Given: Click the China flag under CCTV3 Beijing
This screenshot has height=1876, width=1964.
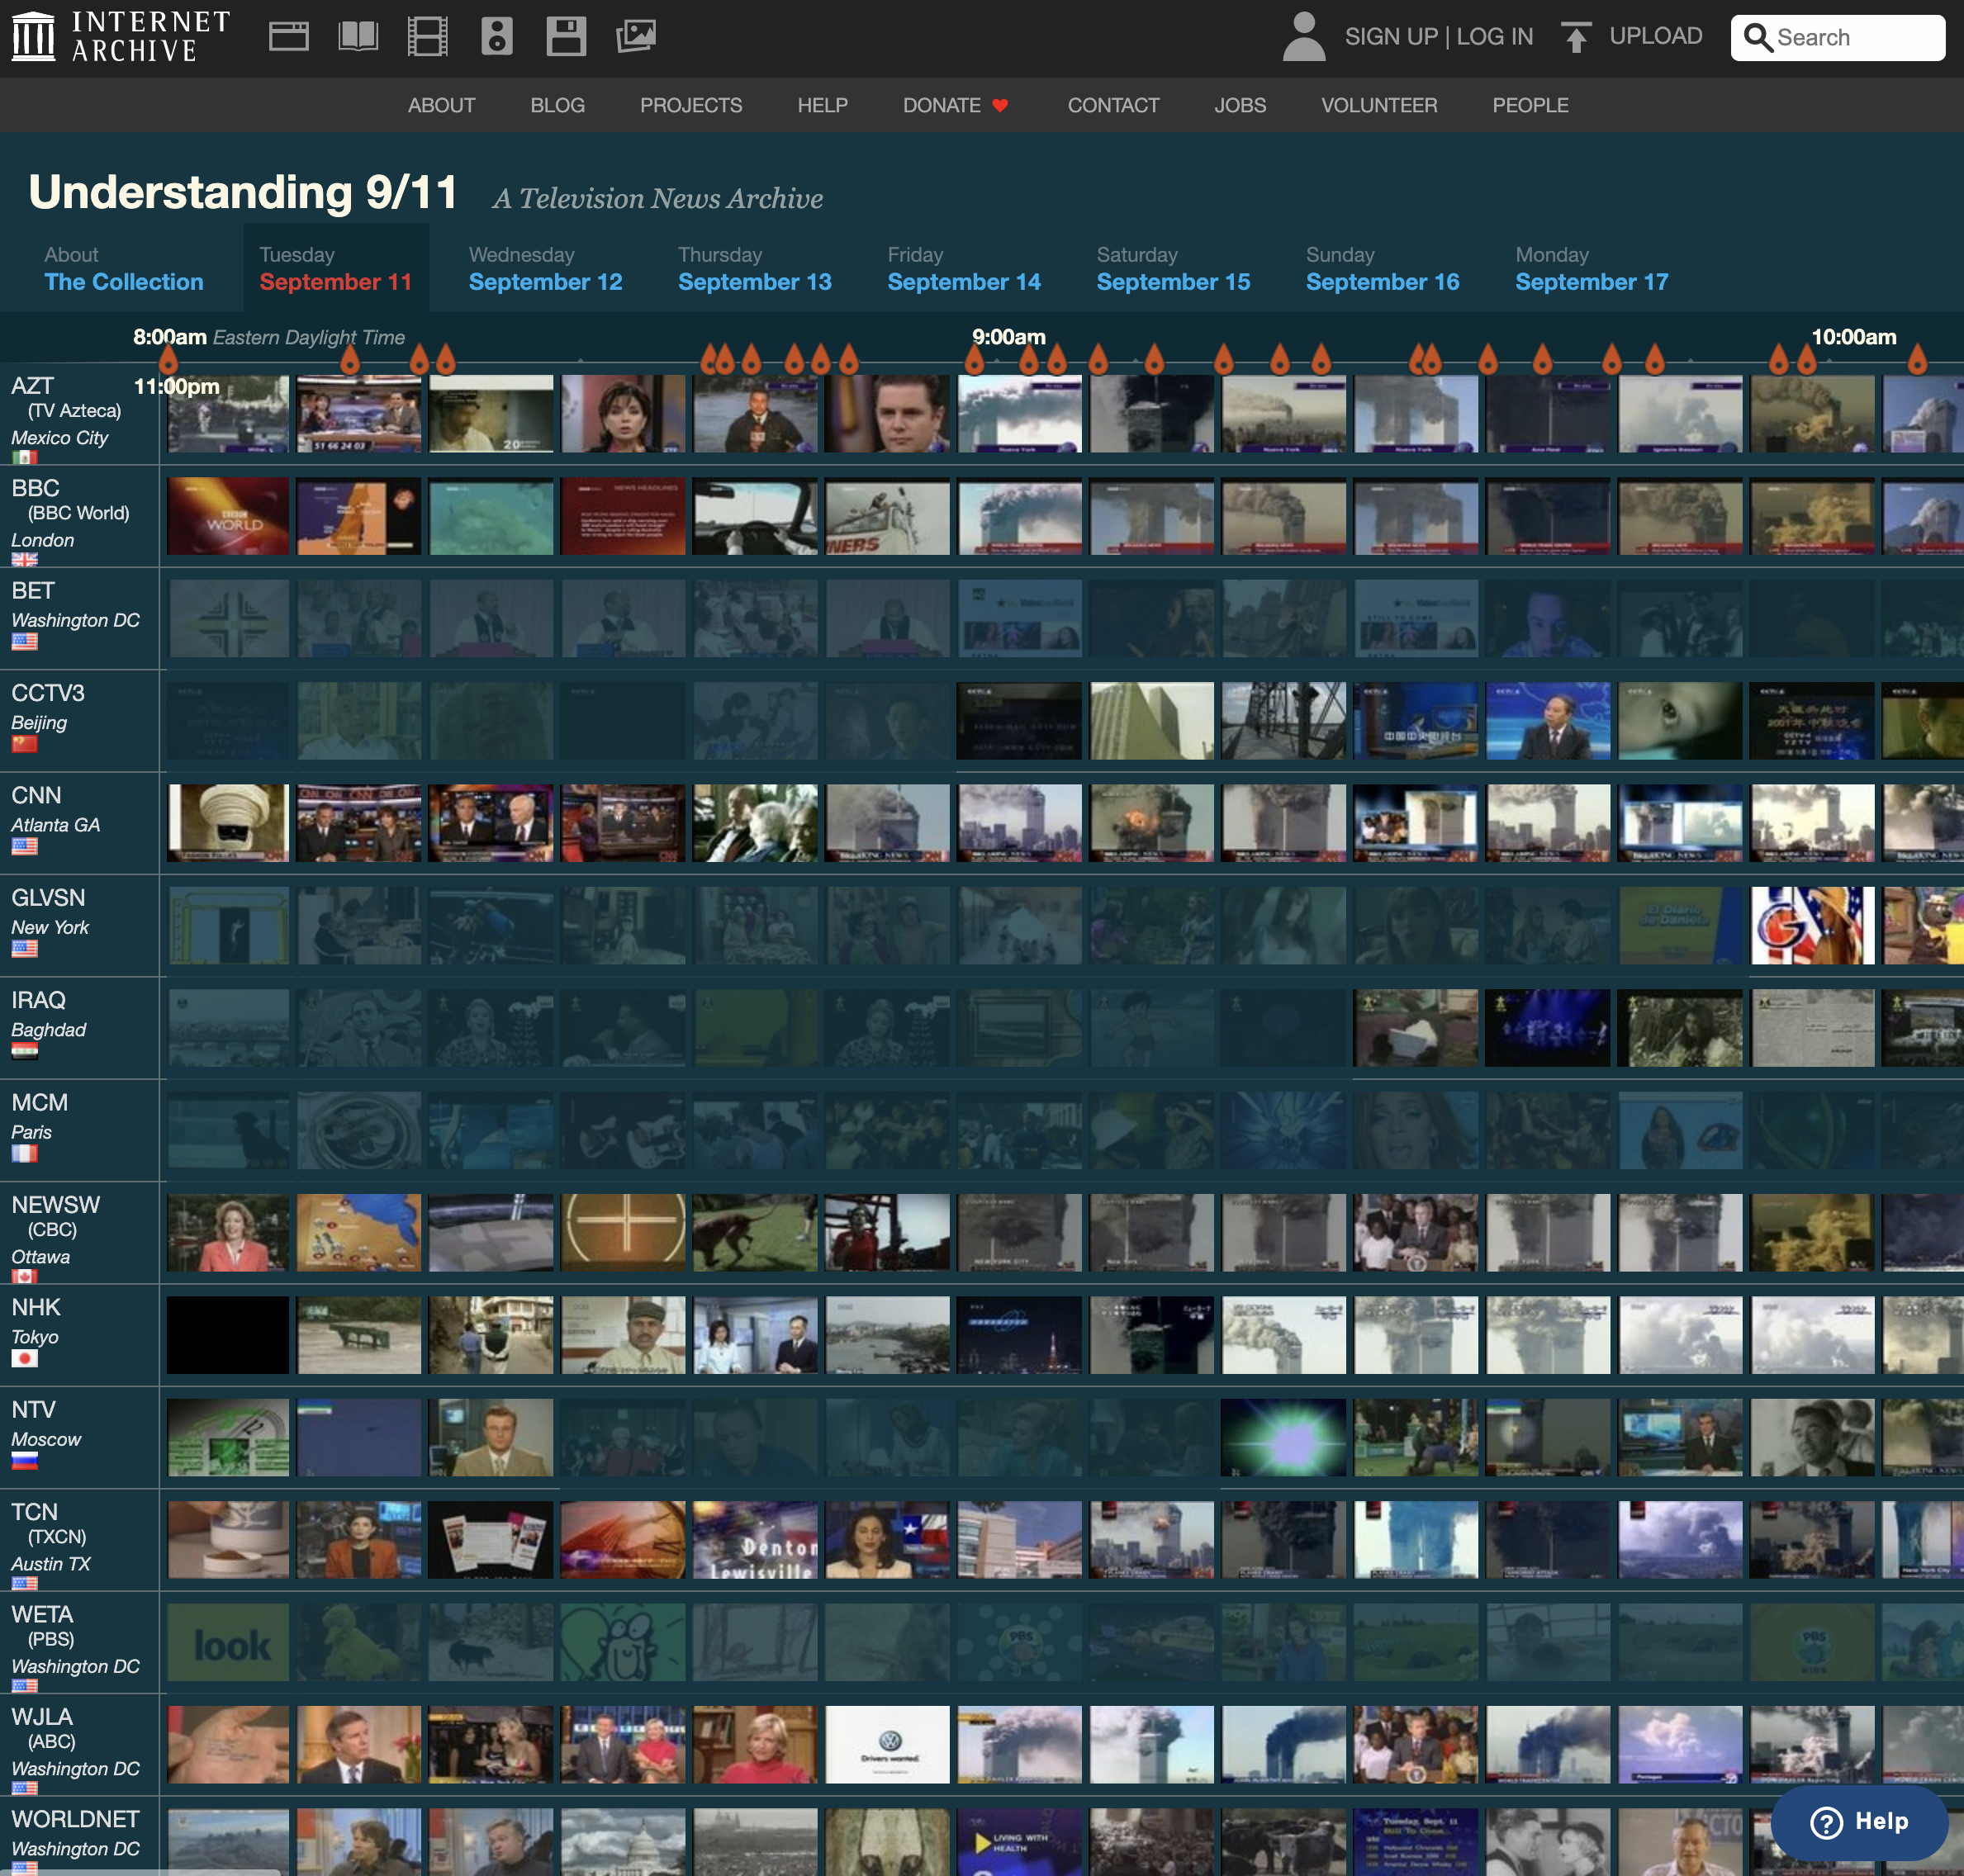Looking at the screenshot, I should pos(24,743).
